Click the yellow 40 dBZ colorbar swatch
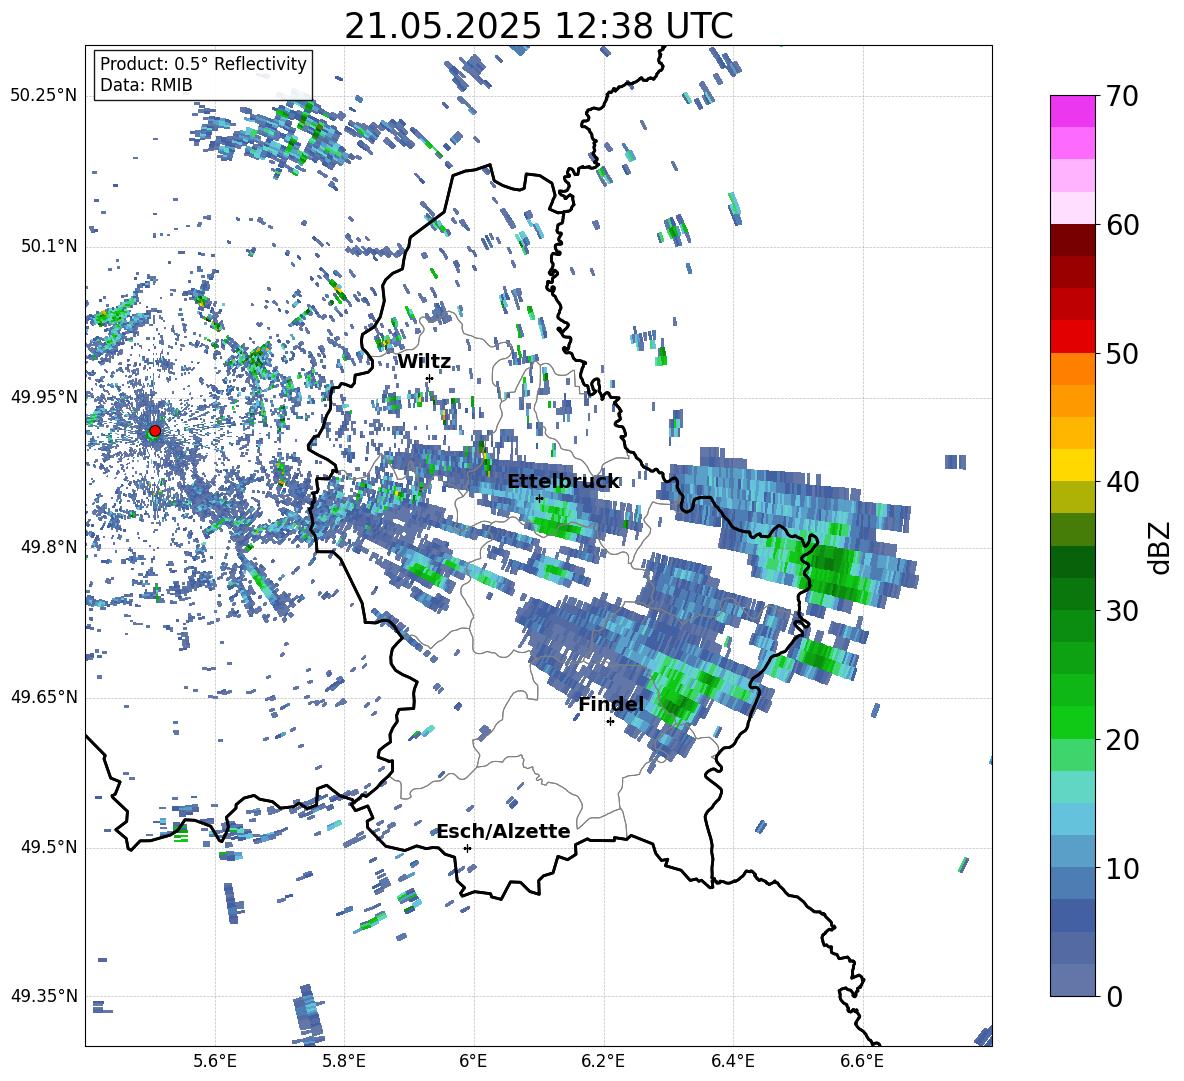1184x1081 pixels. click(x=1072, y=465)
